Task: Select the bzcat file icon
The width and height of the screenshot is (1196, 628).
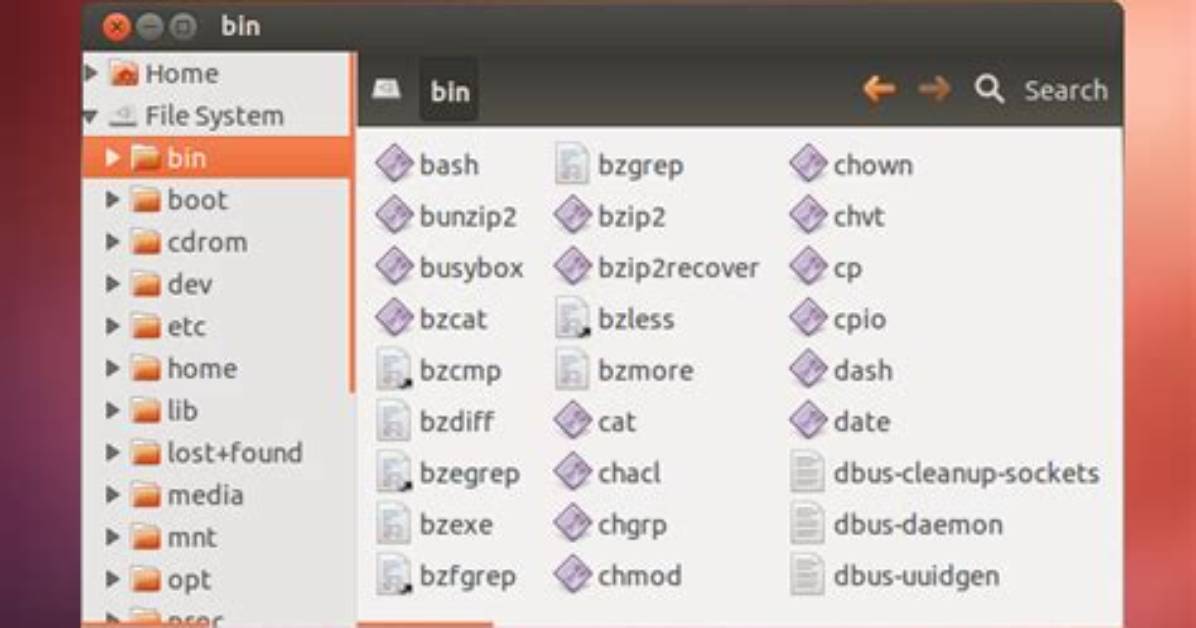Action: pyautogui.click(x=394, y=318)
